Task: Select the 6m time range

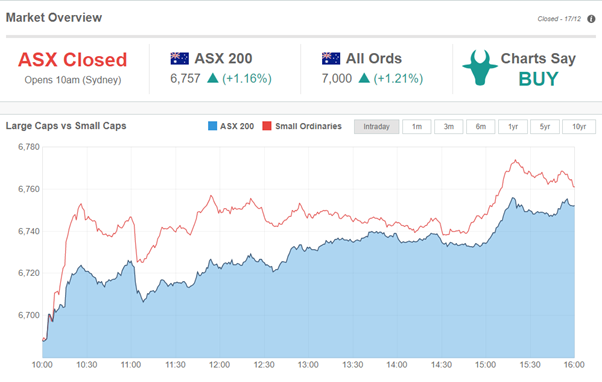Action: [481, 127]
